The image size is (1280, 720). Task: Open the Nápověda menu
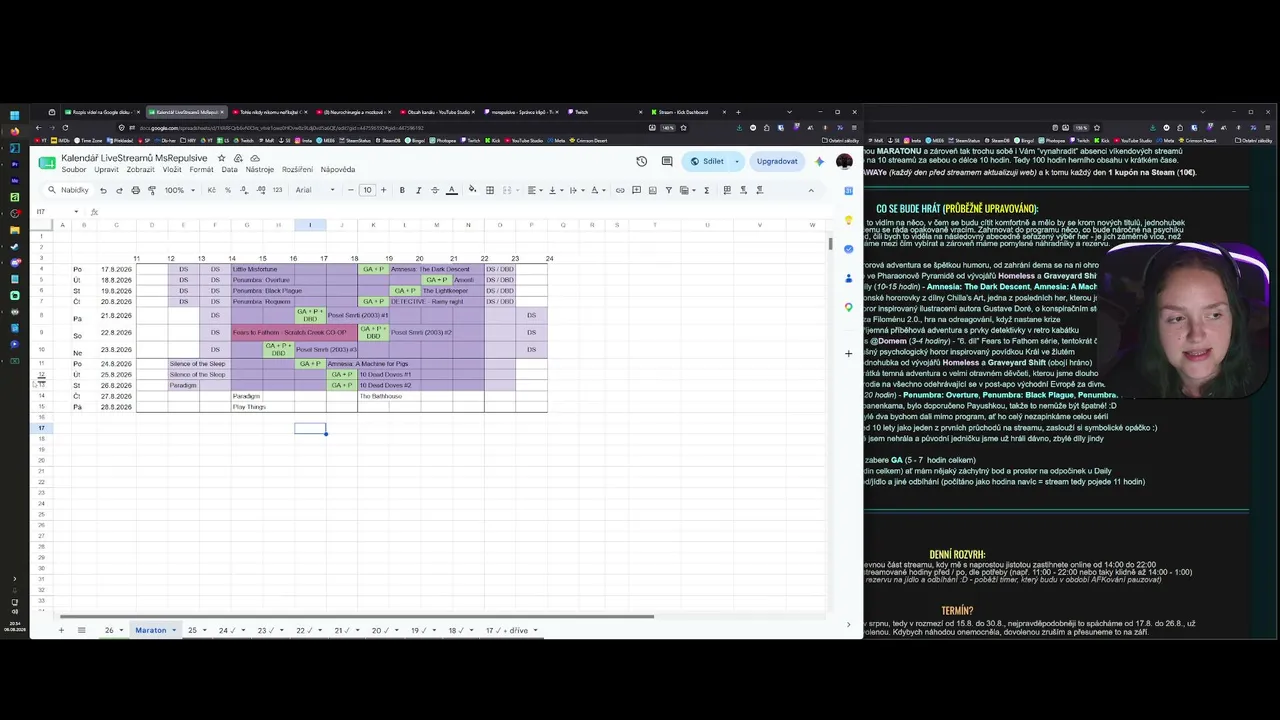(x=338, y=170)
